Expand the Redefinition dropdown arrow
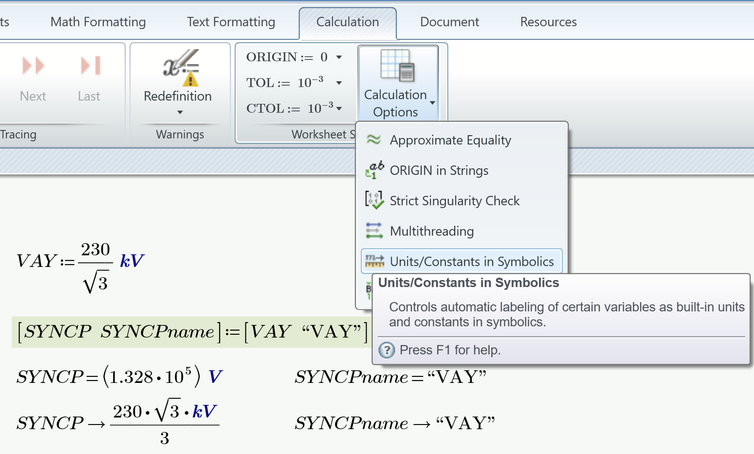The width and height of the screenshot is (754, 454). click(x=180, y=112)
